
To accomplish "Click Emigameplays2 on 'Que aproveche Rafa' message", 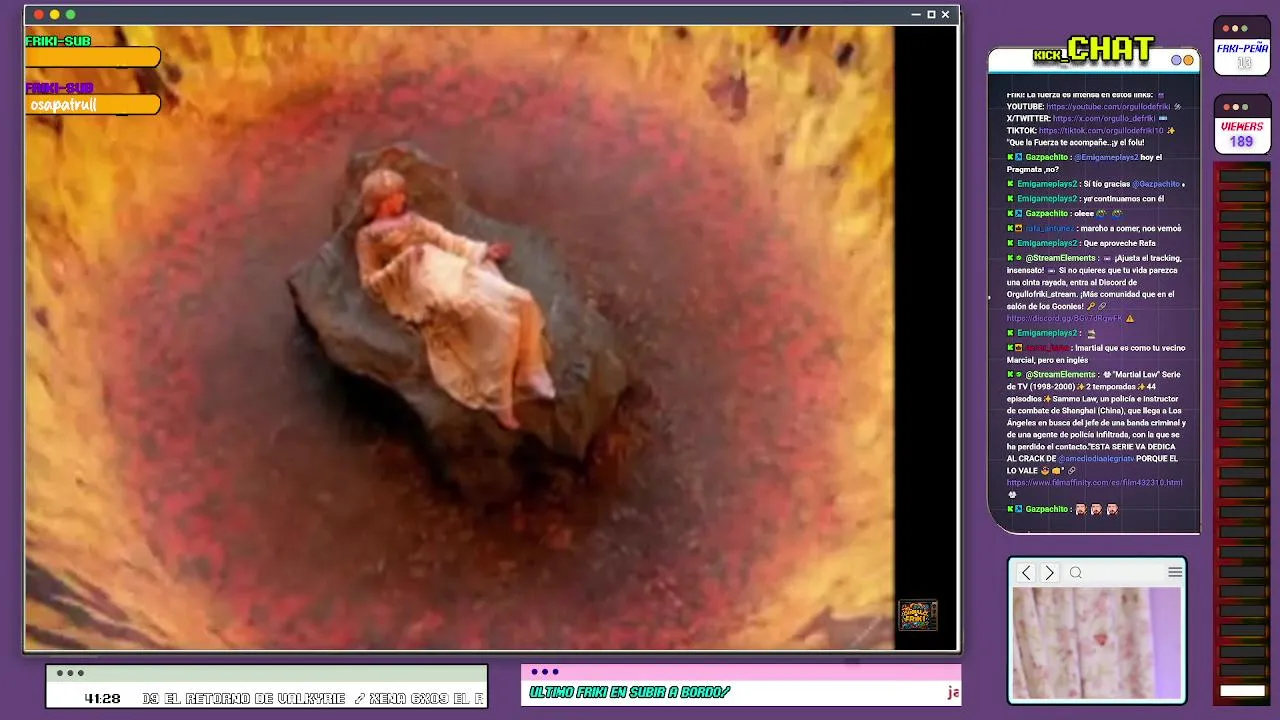I will (1047, 243).
